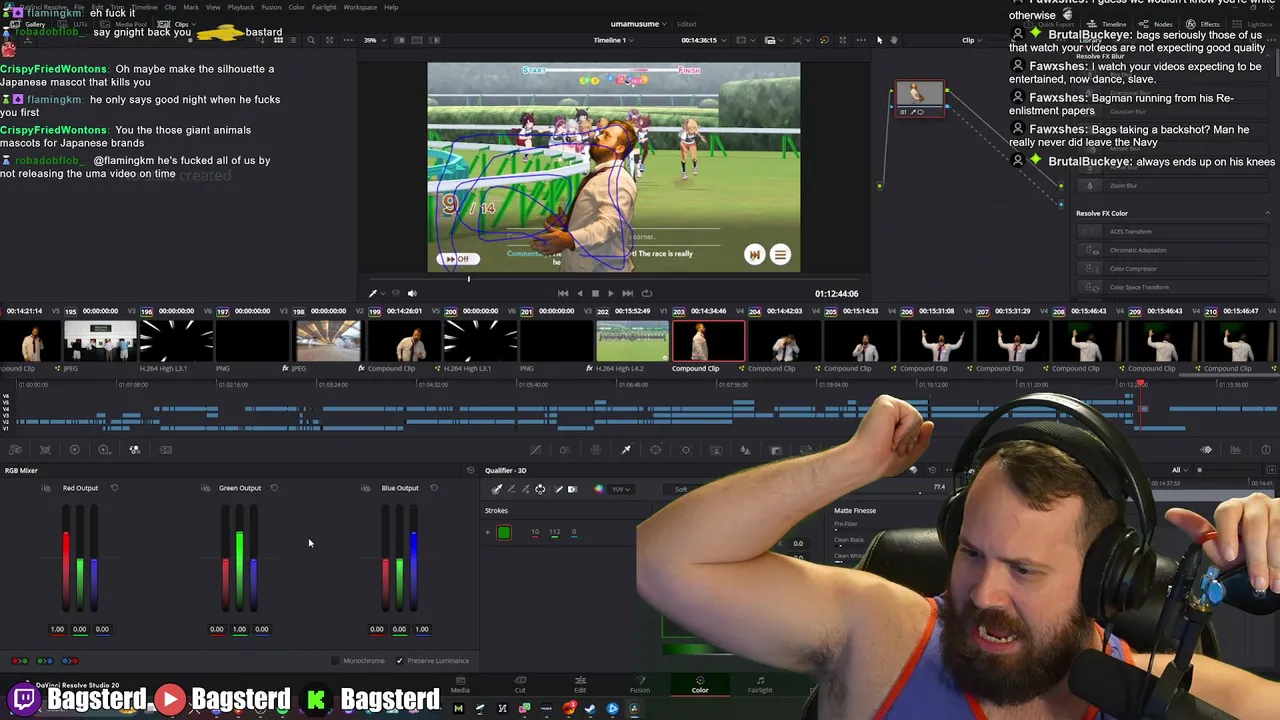Open the Tracker palette
The width and height of the screenshot is (1280, 720).
(686, 450)
